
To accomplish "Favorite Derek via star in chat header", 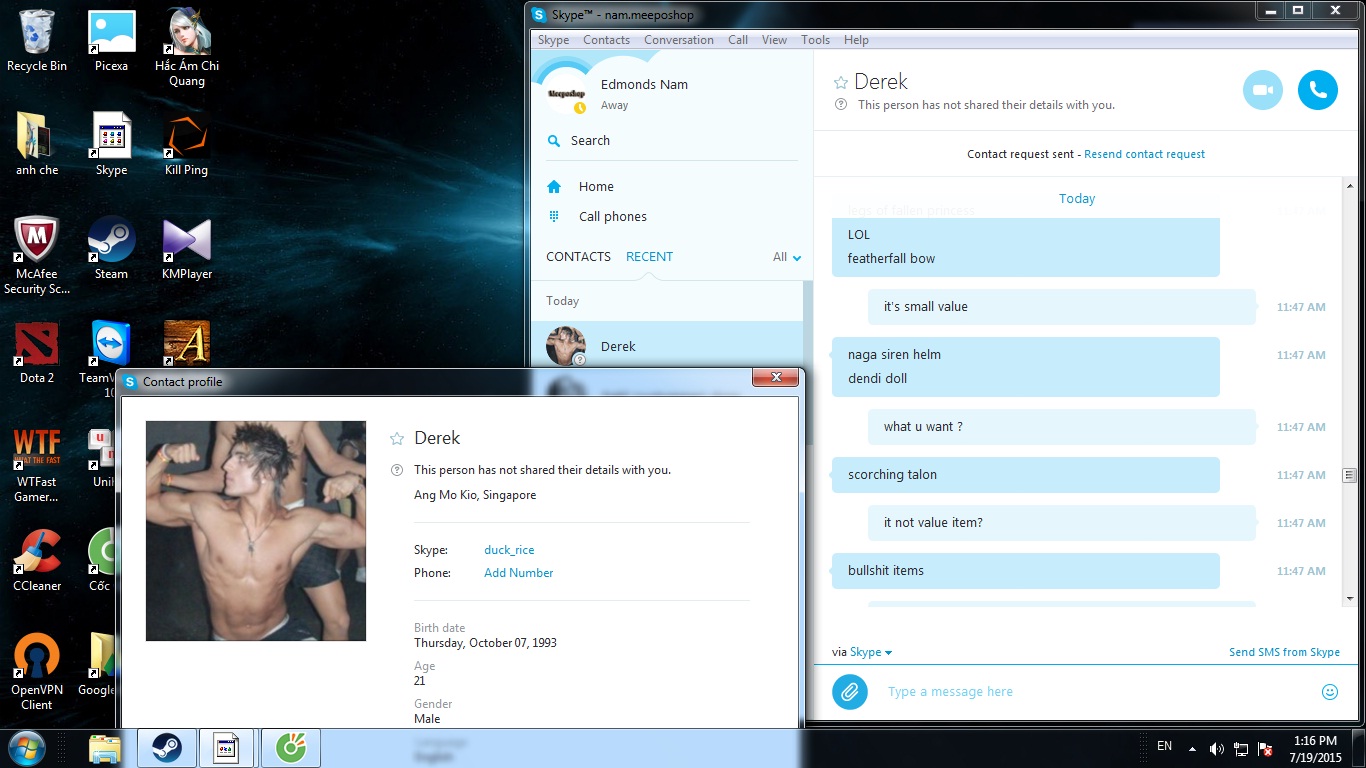I will pyautogui.click(x=841, y=83).
